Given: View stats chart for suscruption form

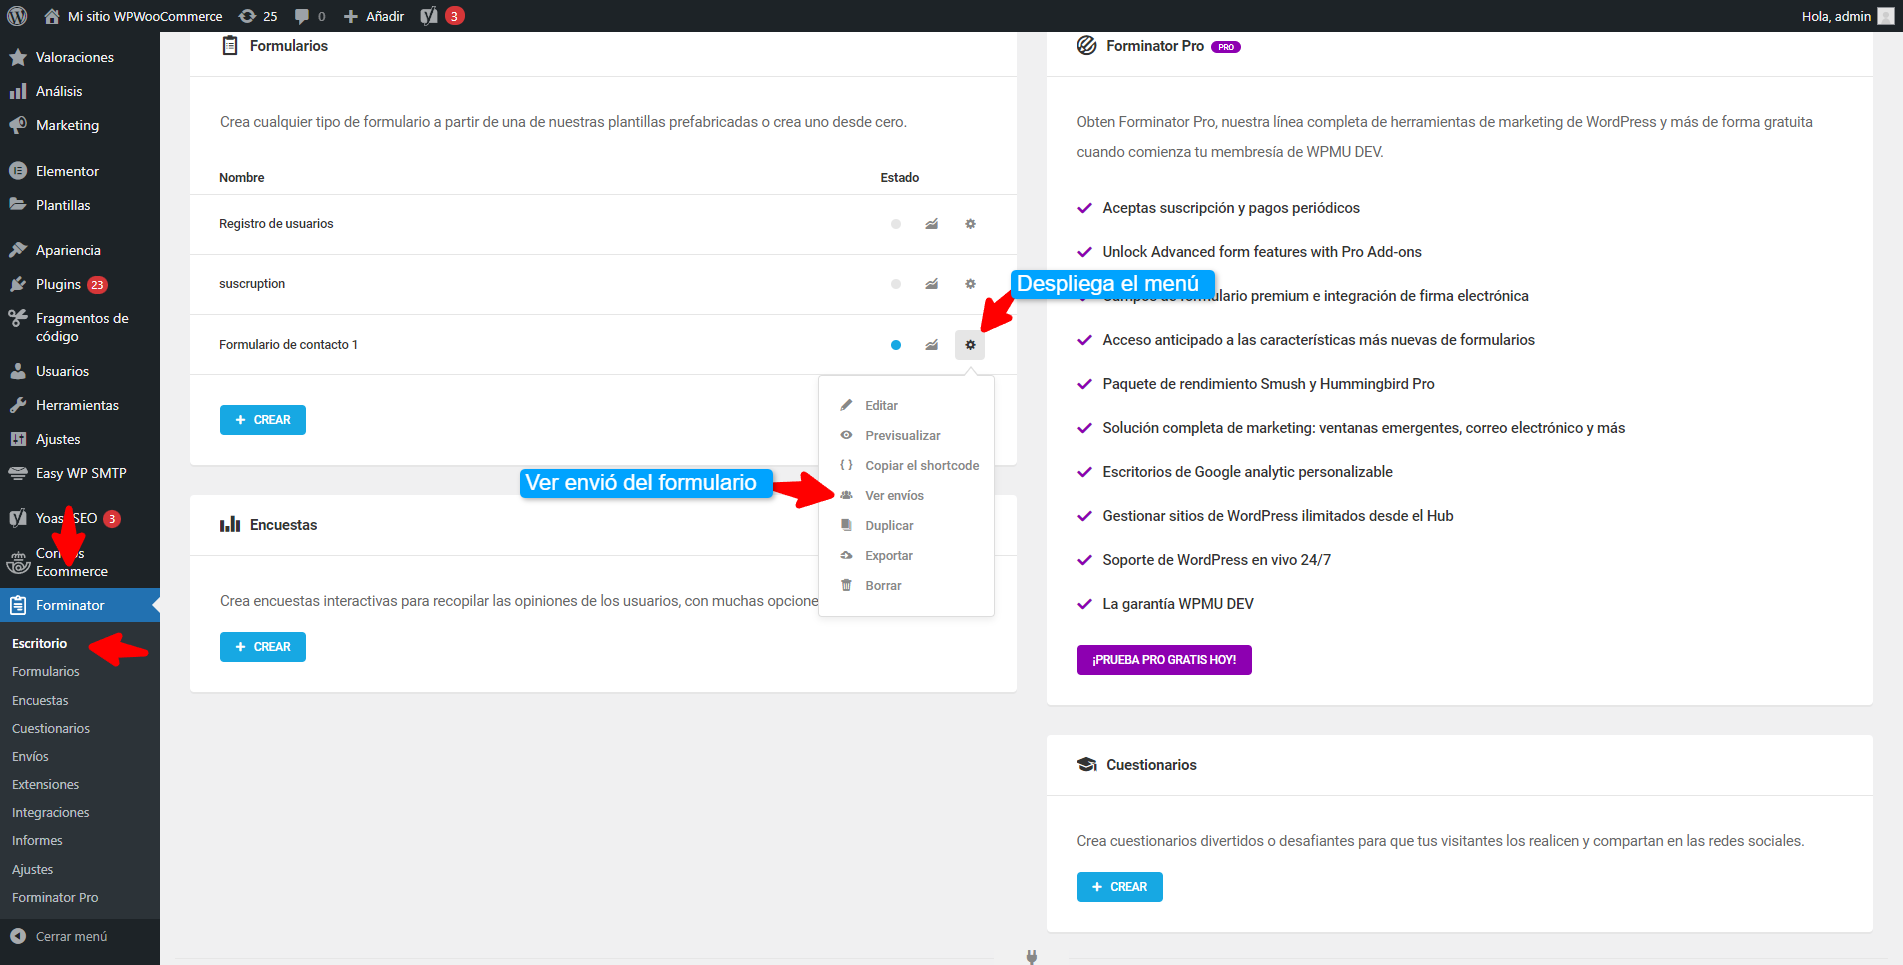Looking at the screenshot, I should [932, 284].
